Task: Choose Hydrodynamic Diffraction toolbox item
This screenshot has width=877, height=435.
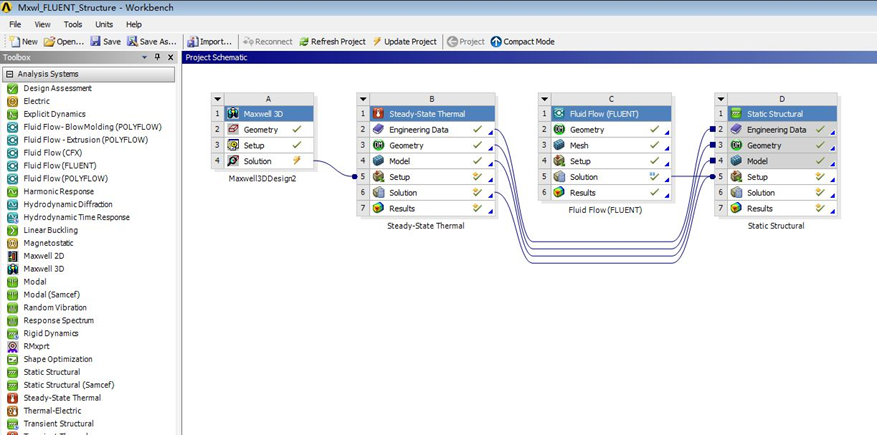Action: (68, 204)
